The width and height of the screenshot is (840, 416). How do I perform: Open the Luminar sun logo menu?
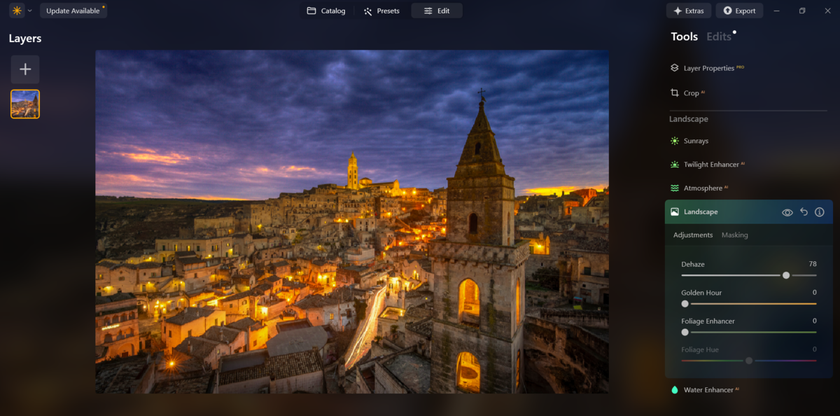click(x=17, y=11)
